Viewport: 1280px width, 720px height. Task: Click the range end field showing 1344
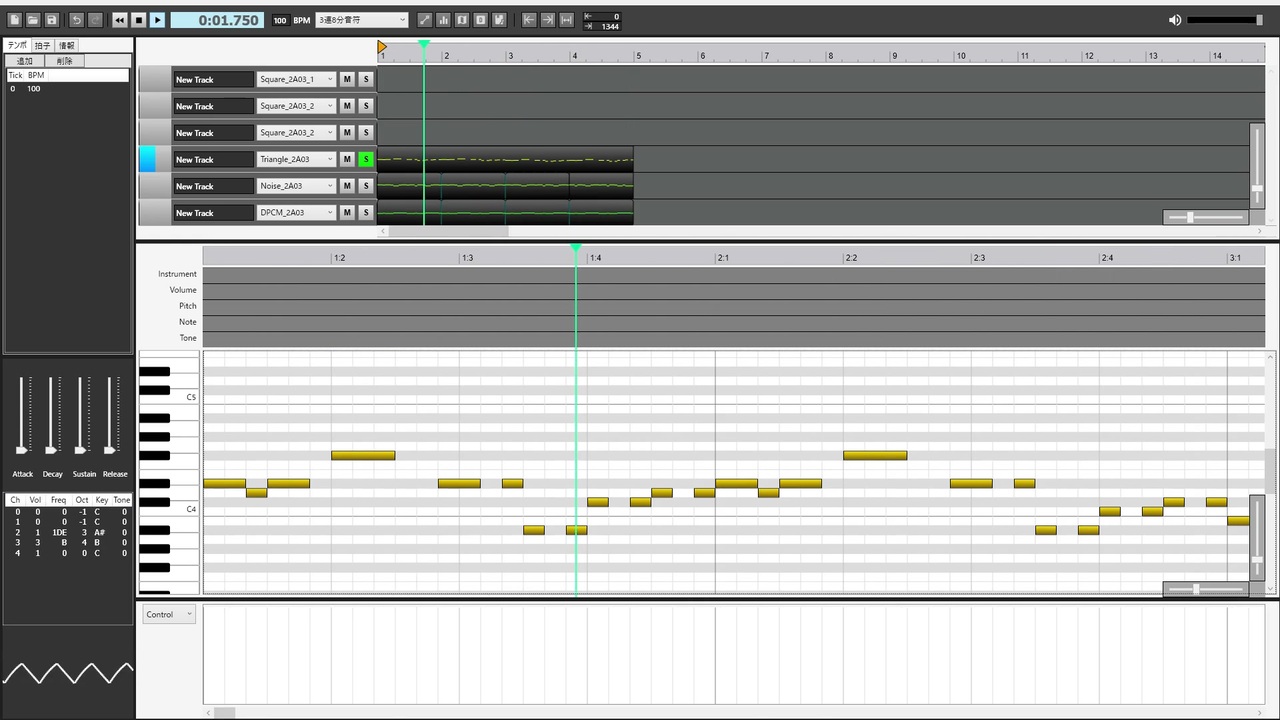pos(603,26)
